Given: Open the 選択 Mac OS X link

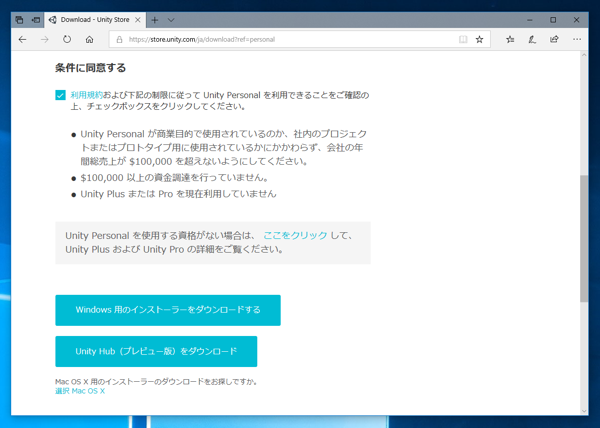Looking at the screenshot, I should [x=80, y=391].
